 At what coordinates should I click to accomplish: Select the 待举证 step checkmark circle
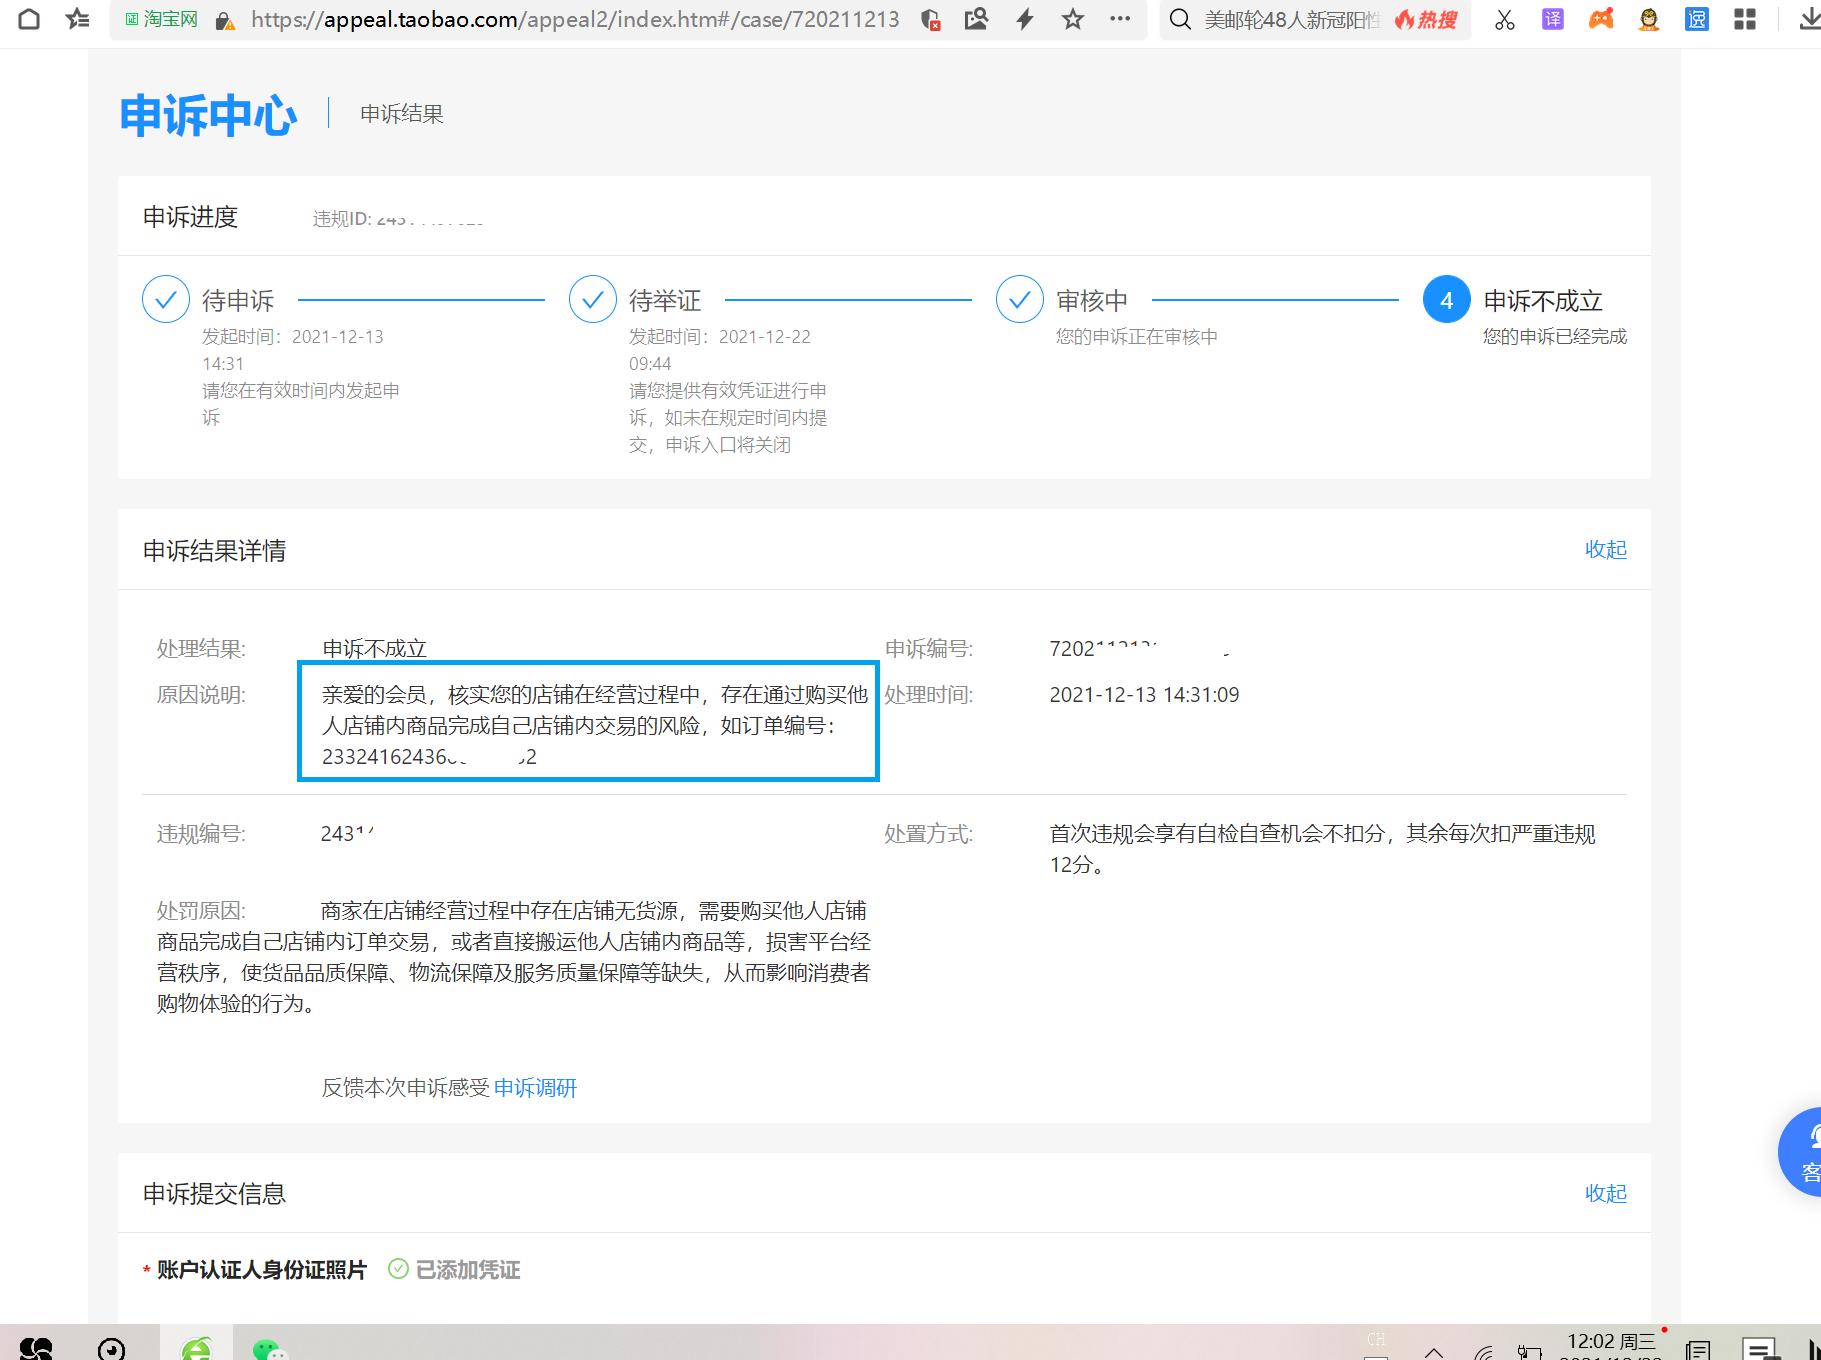point(592,299)
